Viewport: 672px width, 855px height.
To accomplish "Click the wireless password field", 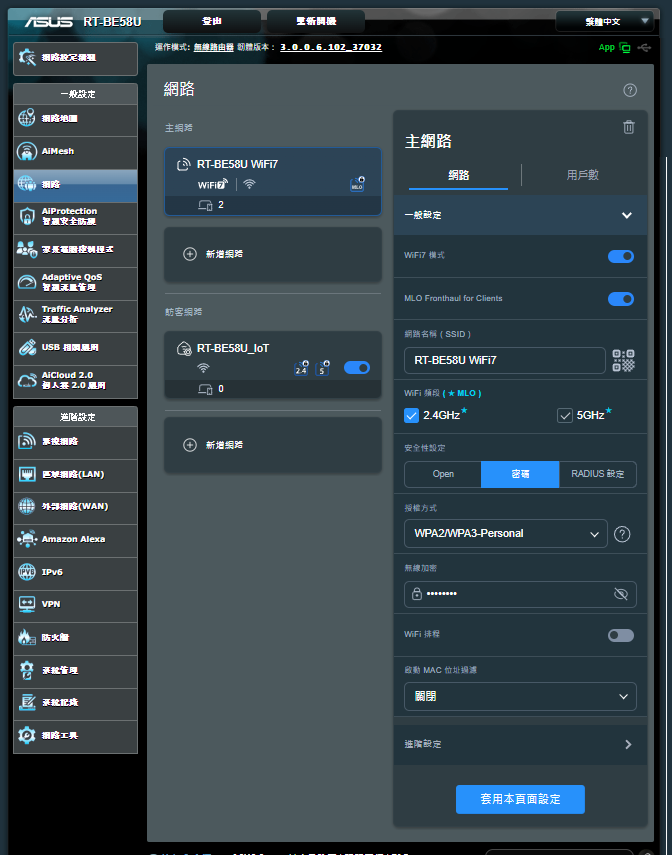I will click(520, 594).
